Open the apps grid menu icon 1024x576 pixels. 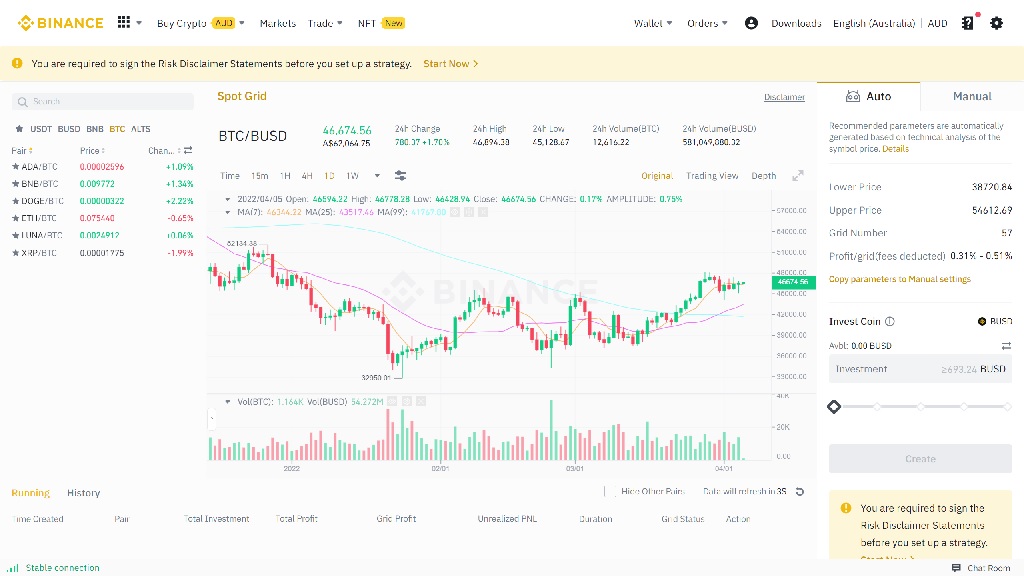click(x=123, y=22)
